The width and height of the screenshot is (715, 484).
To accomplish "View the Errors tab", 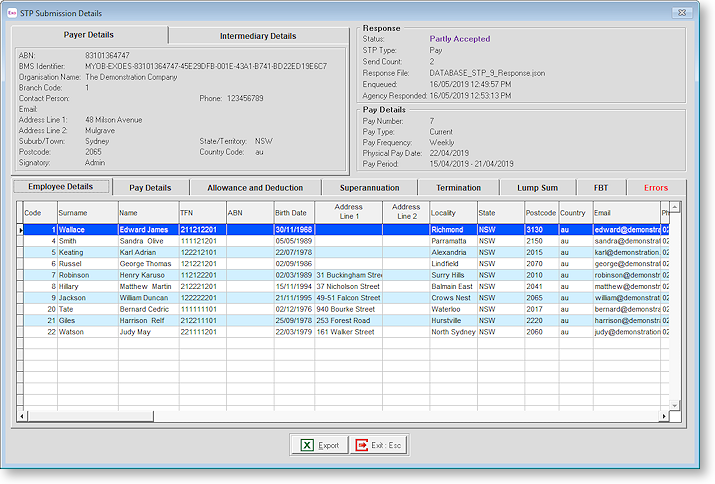I will click(656, 188).
